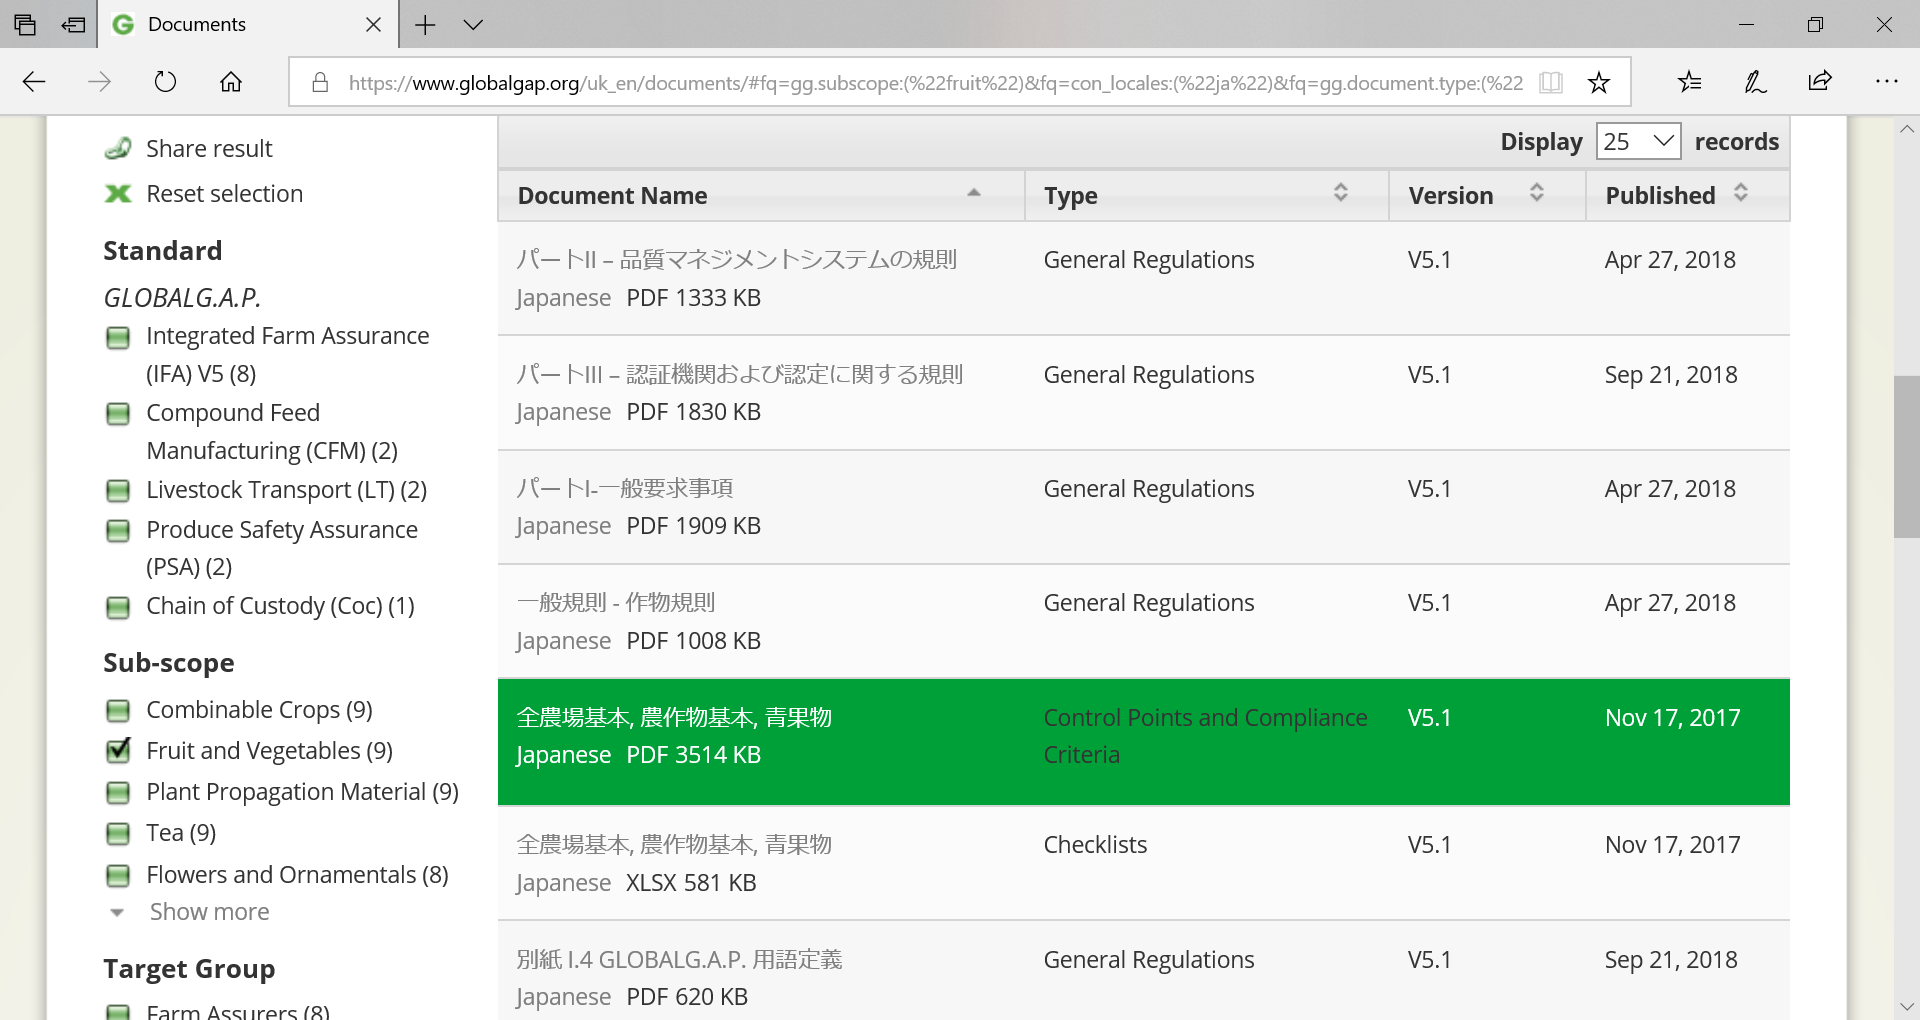Check Livestock Transport (LT) filter

pos(118,491)
